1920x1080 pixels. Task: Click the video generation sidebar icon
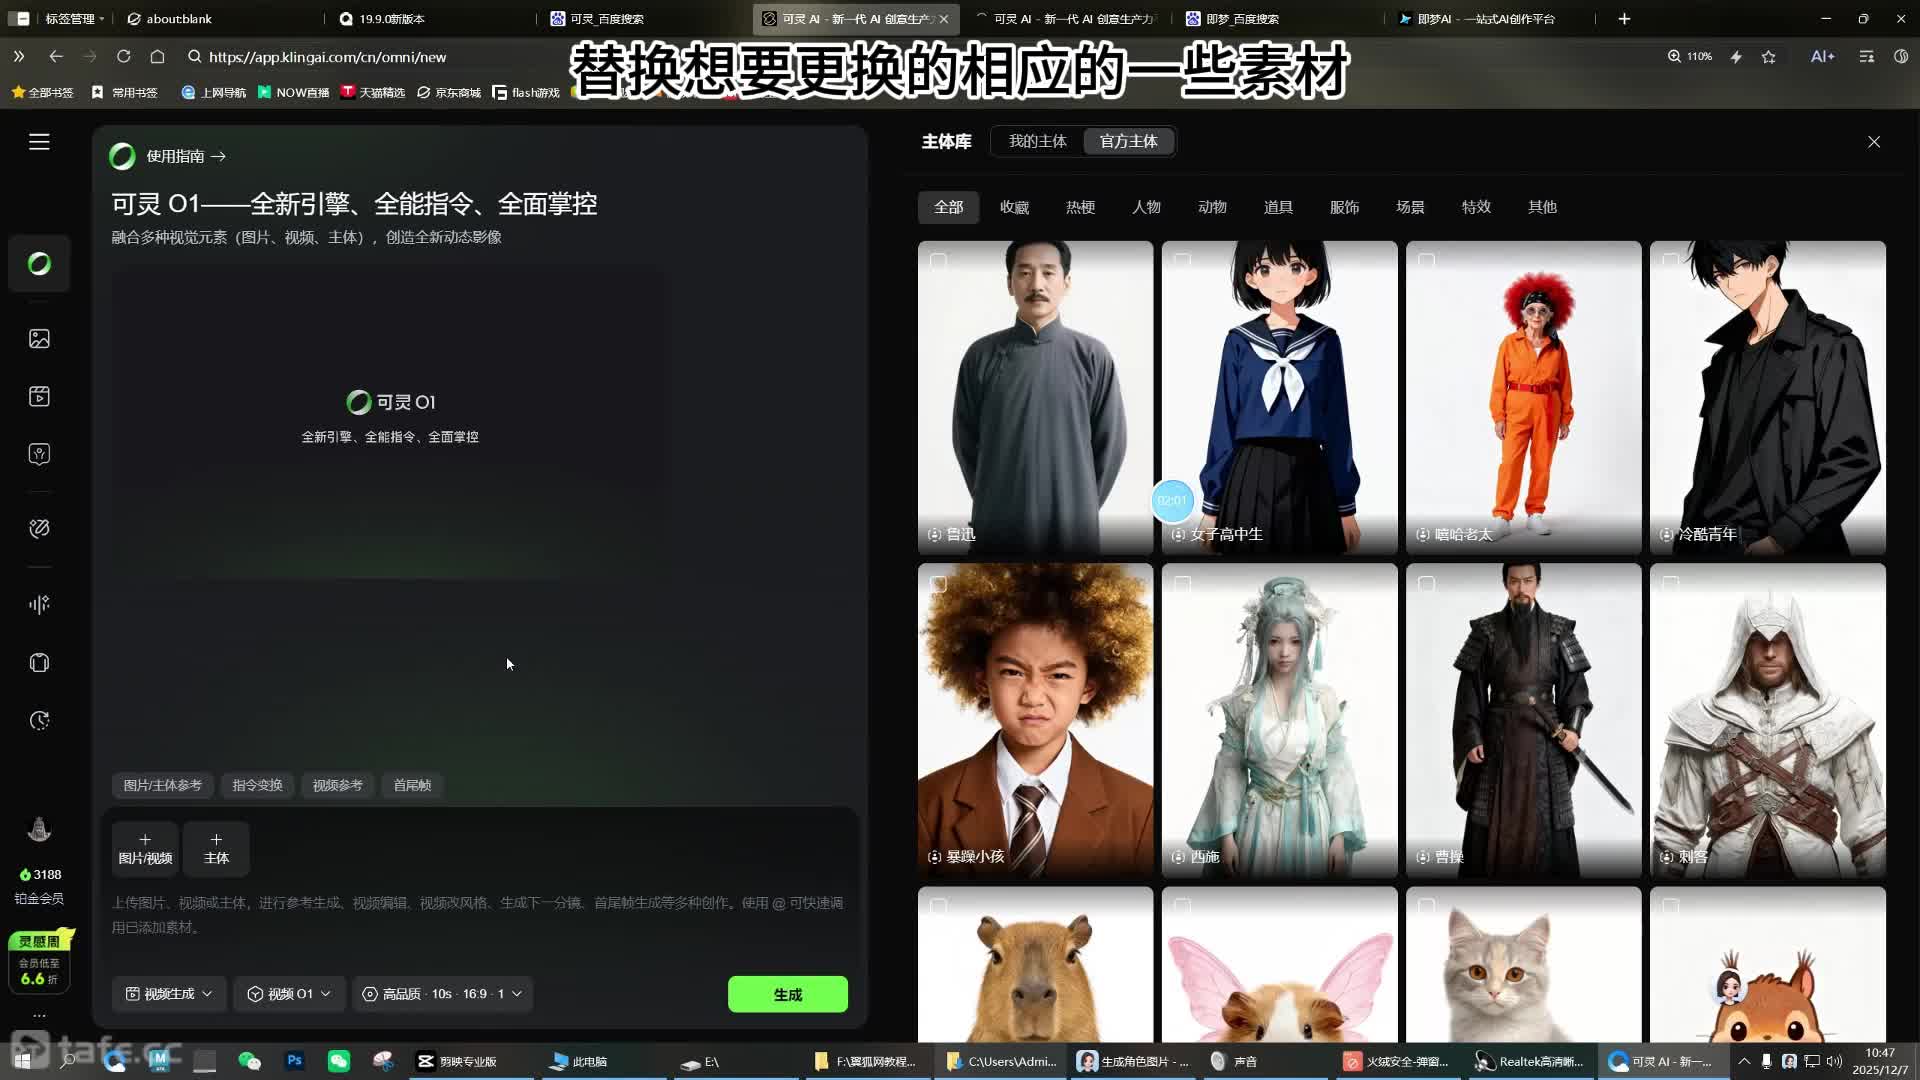39,397
